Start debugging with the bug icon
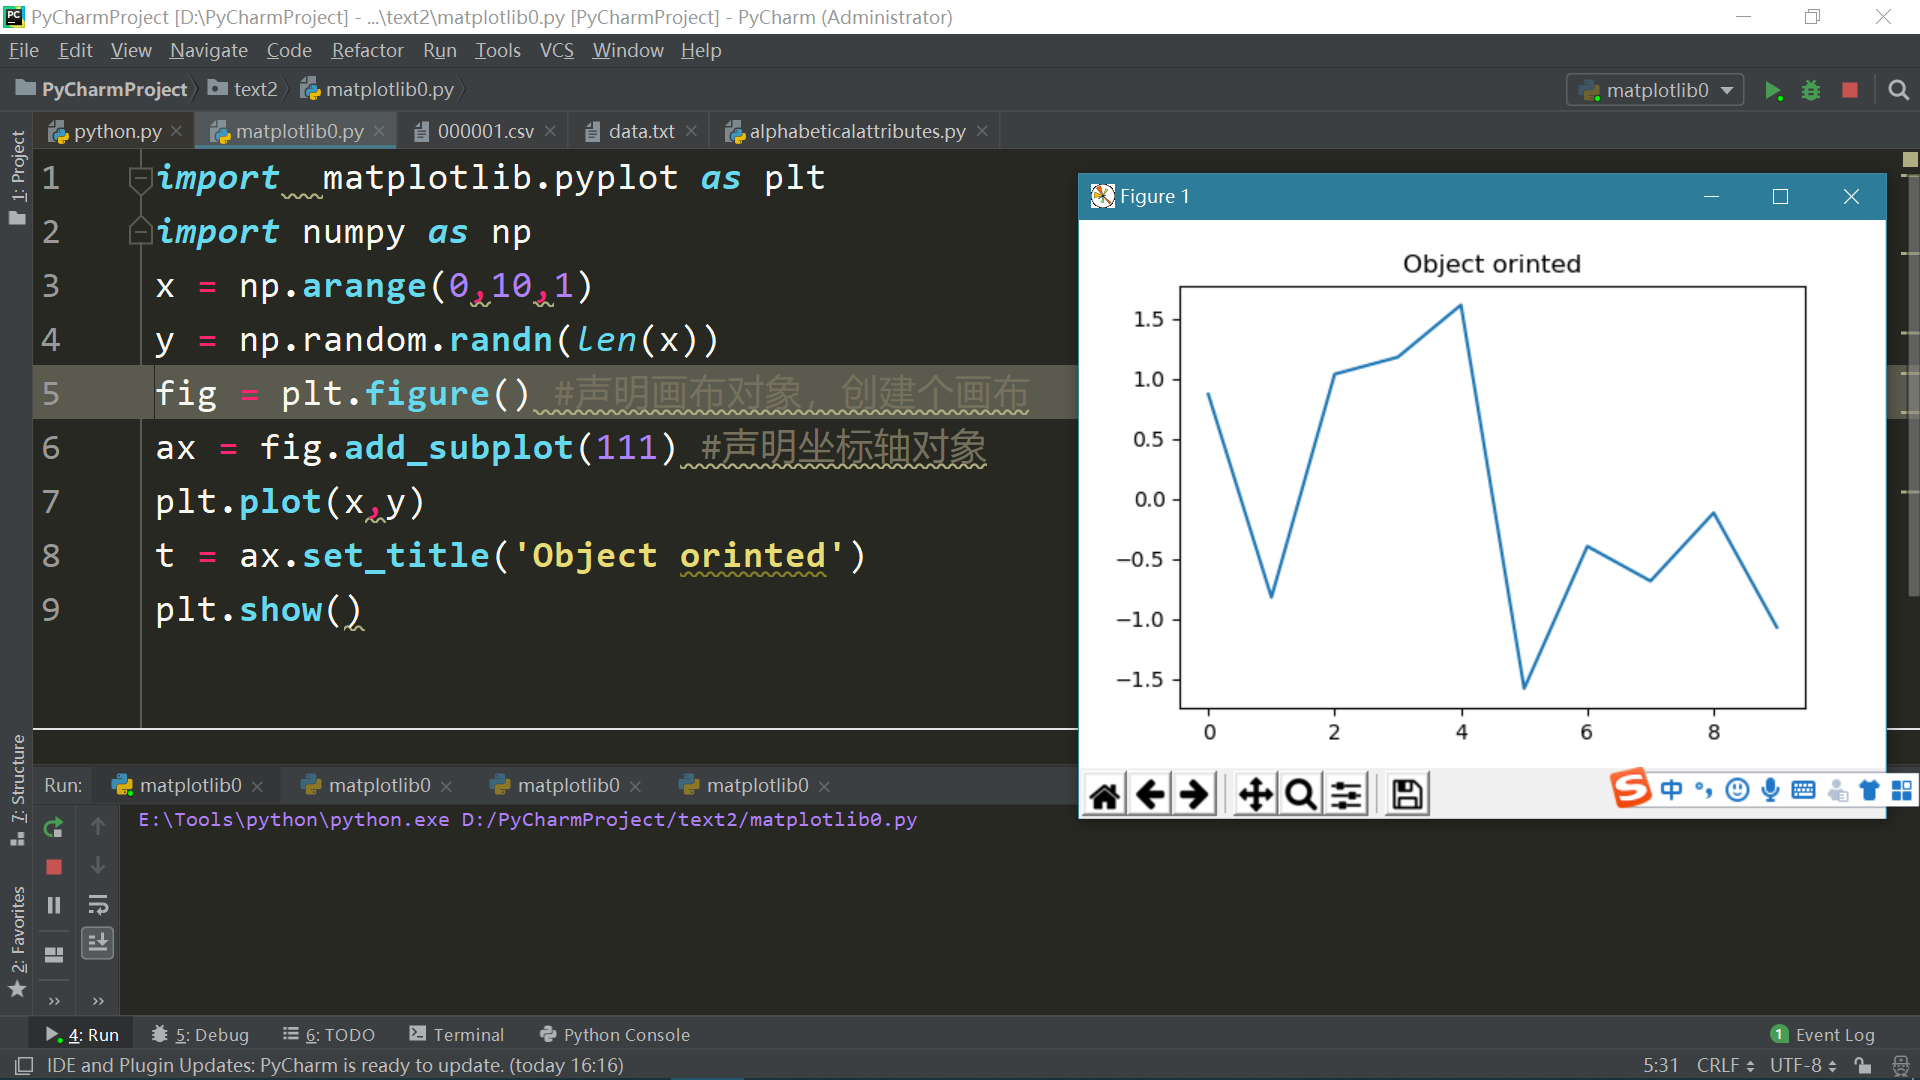 (x=1811, y=91)
